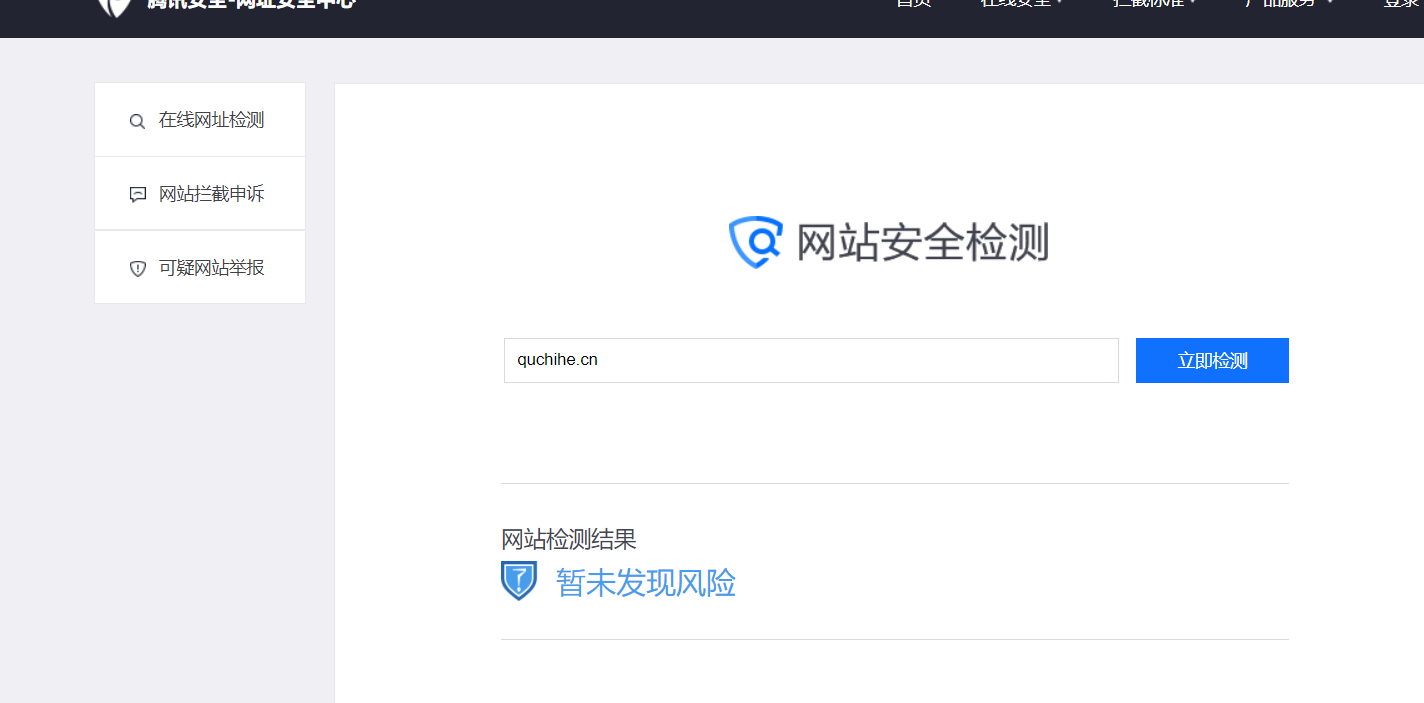Click the 网站安全检测 title text
The height and width of the screenshot is (703, 1424).
(x=922, y=243)
